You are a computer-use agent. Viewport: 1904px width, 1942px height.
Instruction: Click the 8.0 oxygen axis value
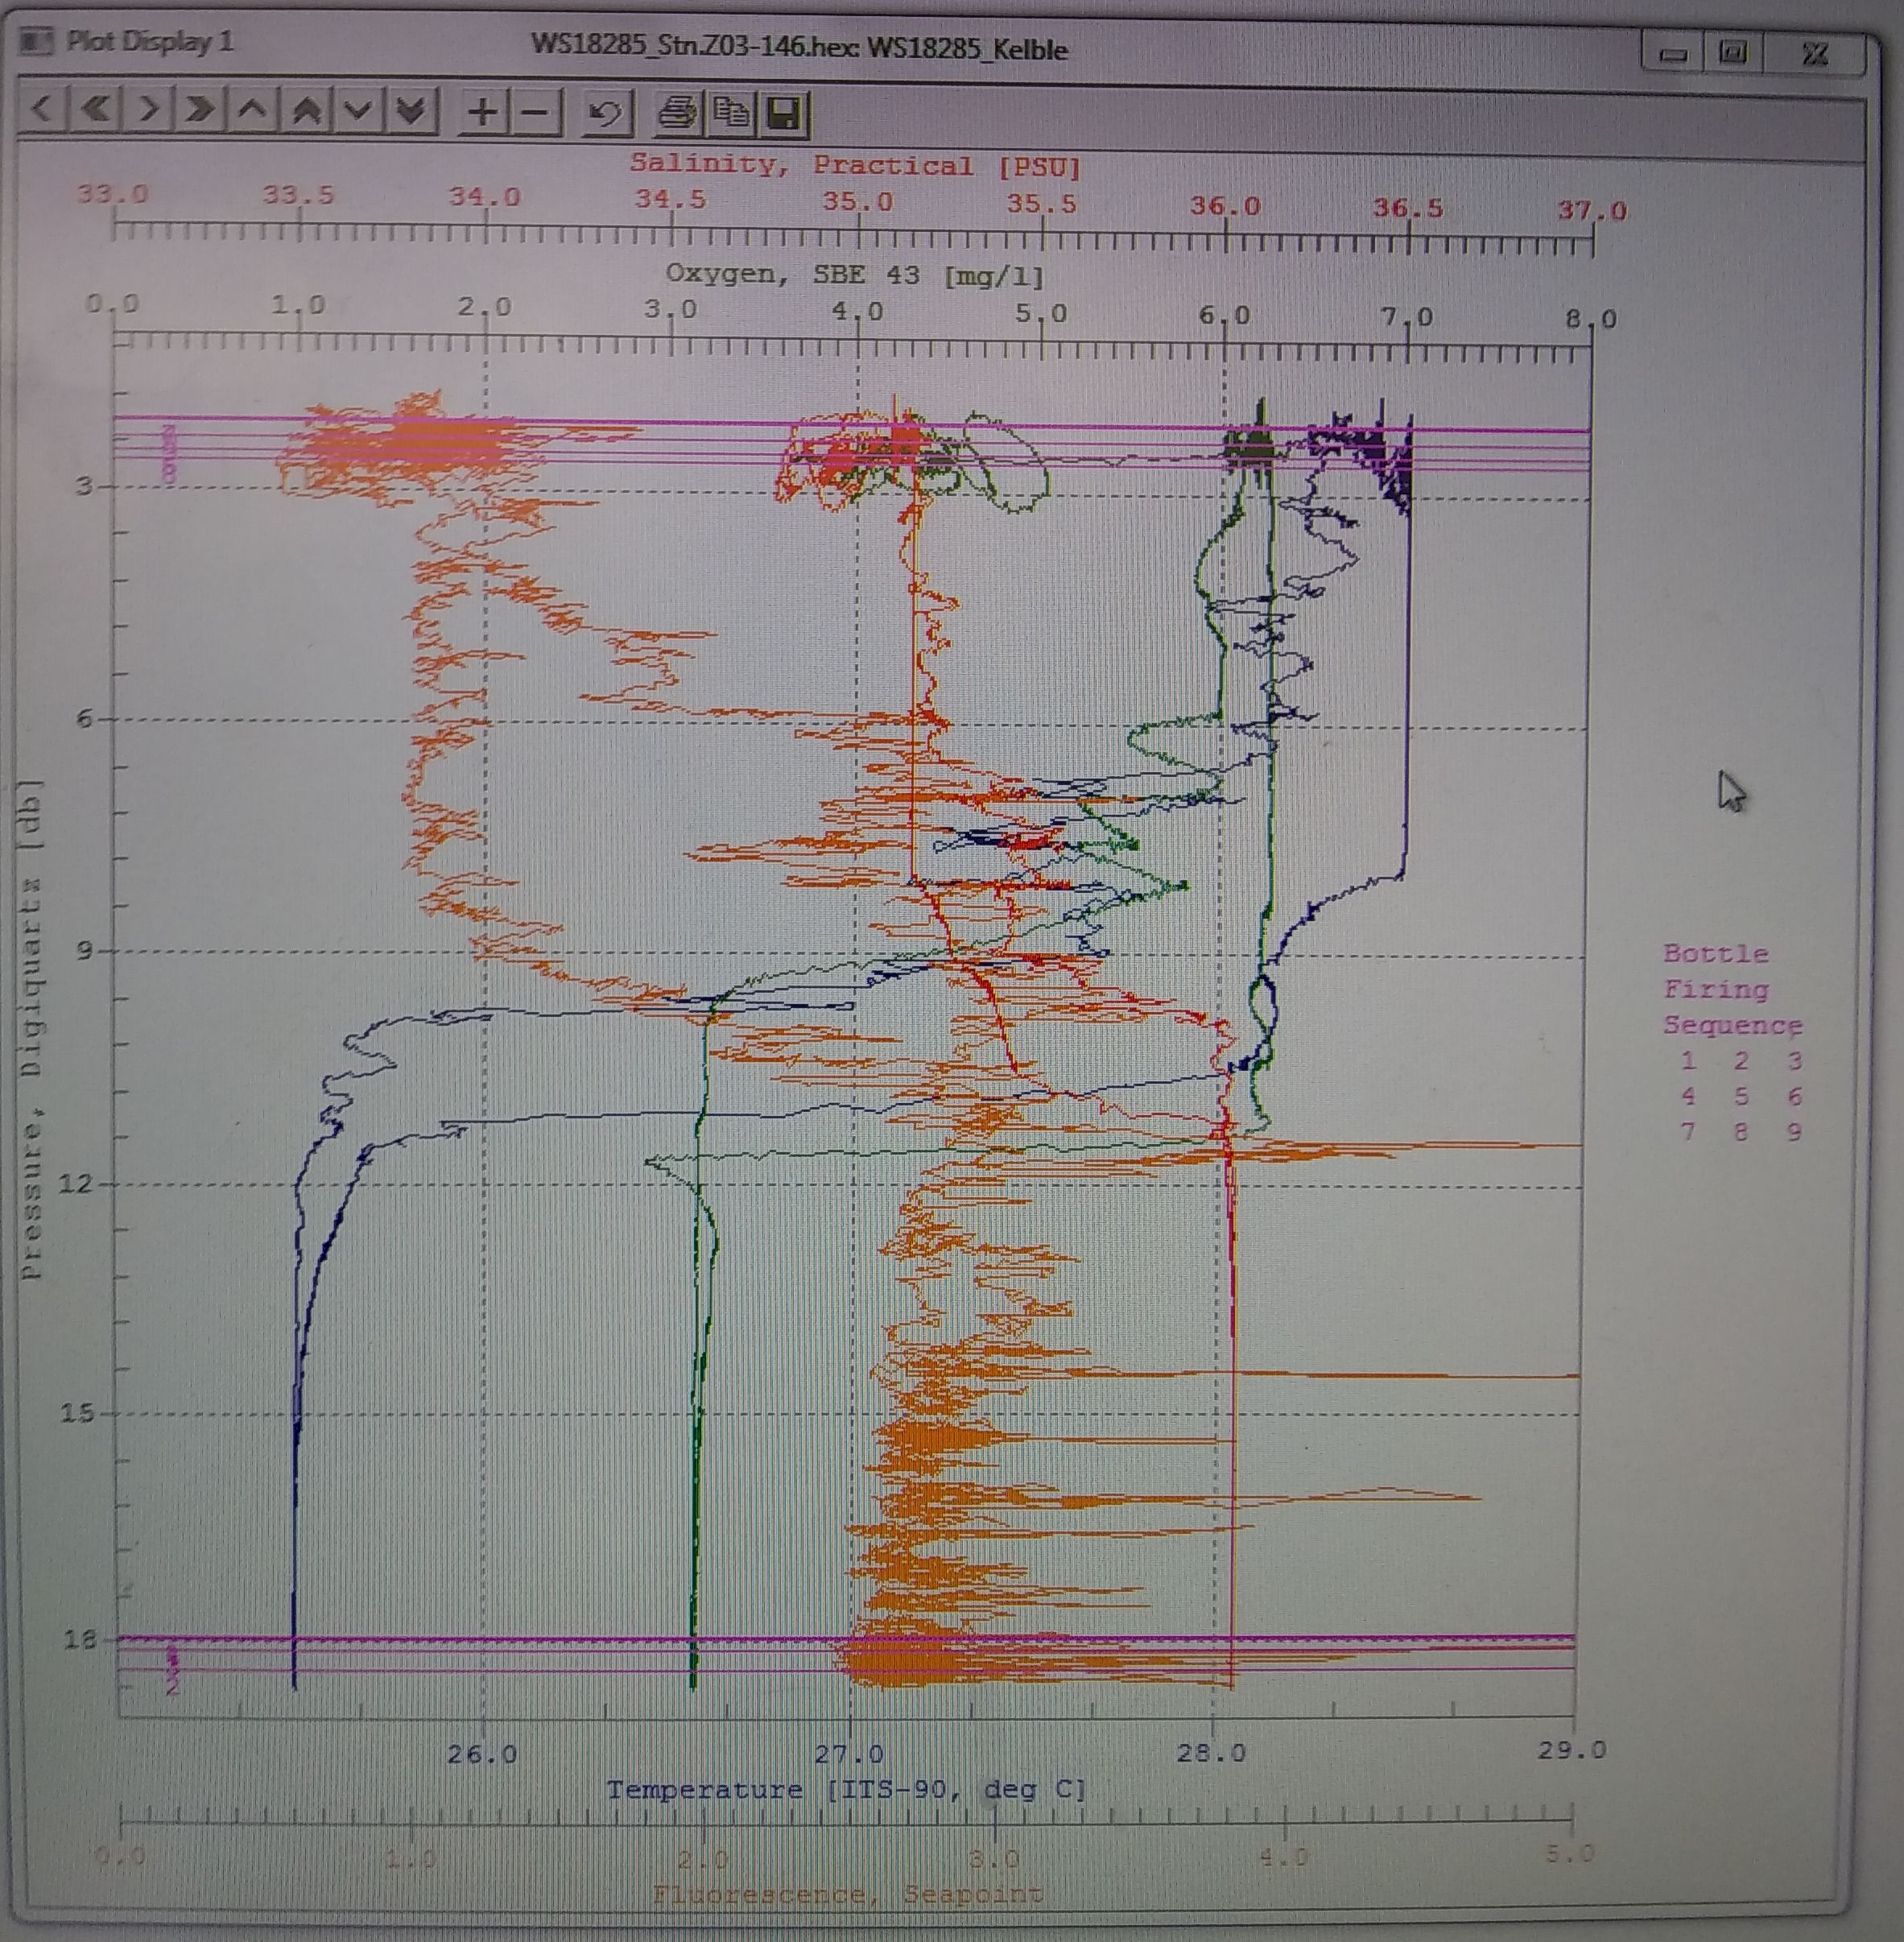[x=1591, y=319]
